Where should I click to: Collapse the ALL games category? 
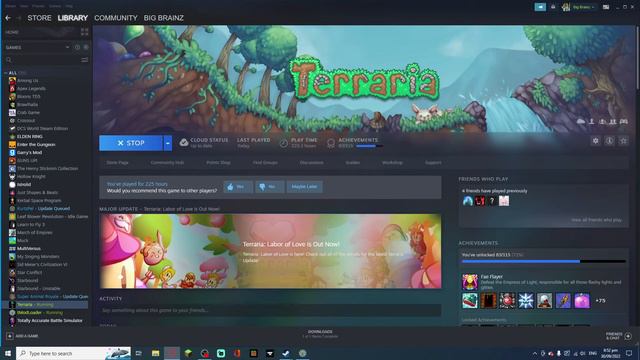click(x=6, y=73)
